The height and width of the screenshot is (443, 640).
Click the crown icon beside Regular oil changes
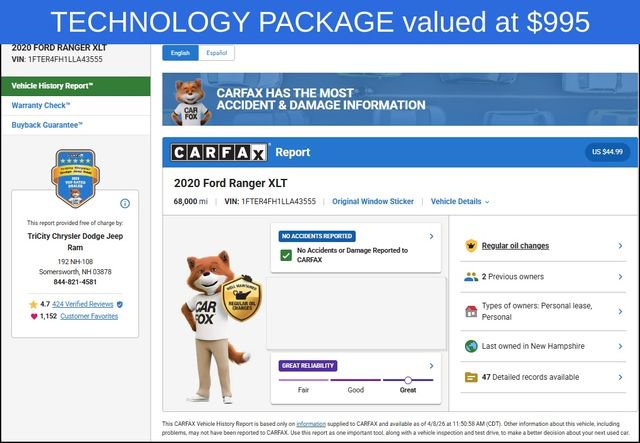click(471, 246)
